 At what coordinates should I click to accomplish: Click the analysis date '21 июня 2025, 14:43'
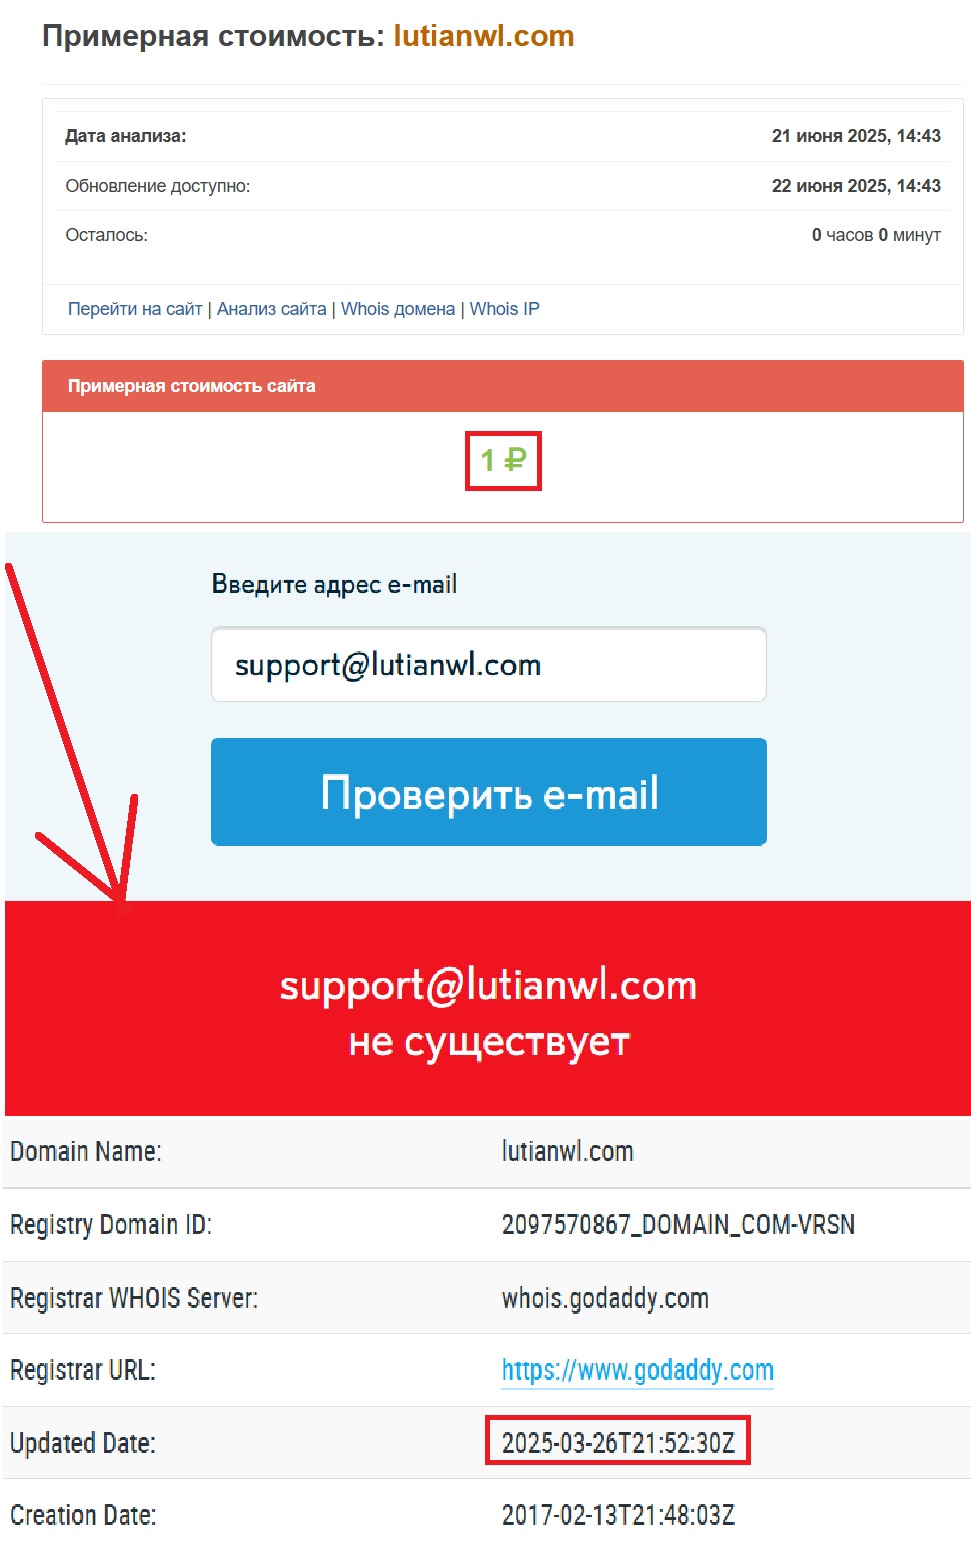pyautogui.click(x=856, y=136)
